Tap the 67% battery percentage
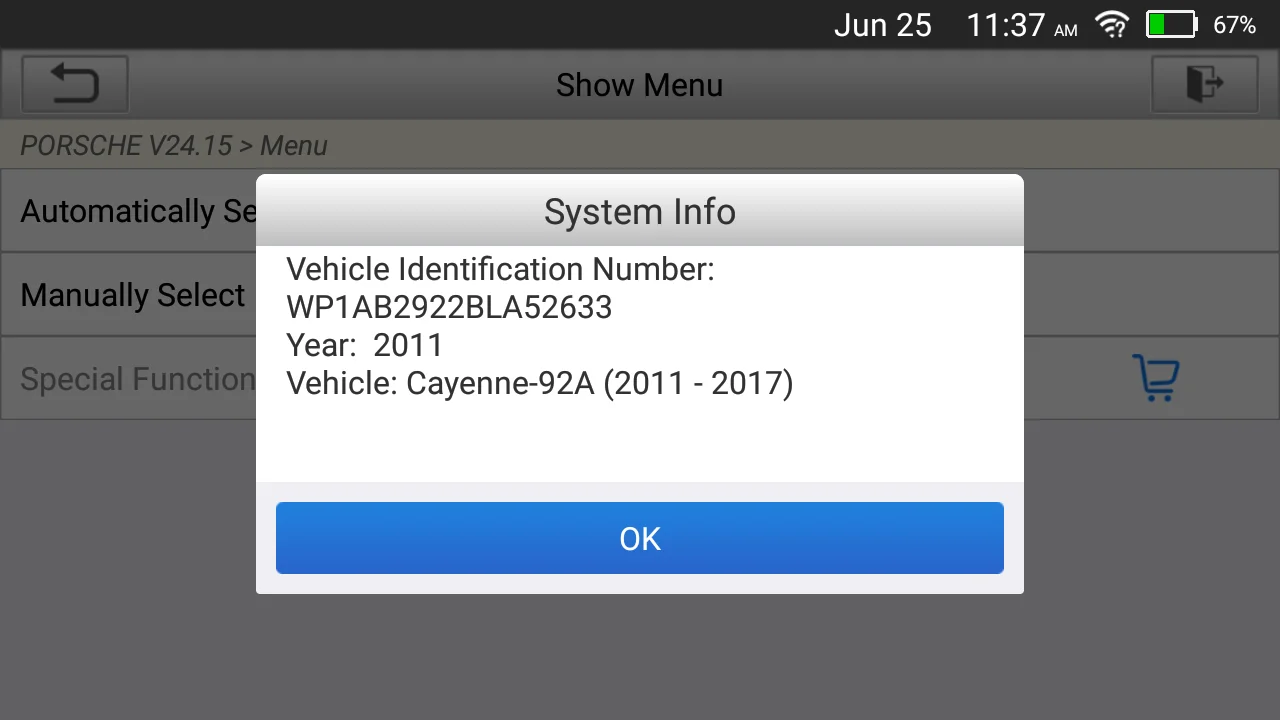Image resolution: width=1280 pixels, height=720 pixels. pyautogui.click(x=1234, y=25)
